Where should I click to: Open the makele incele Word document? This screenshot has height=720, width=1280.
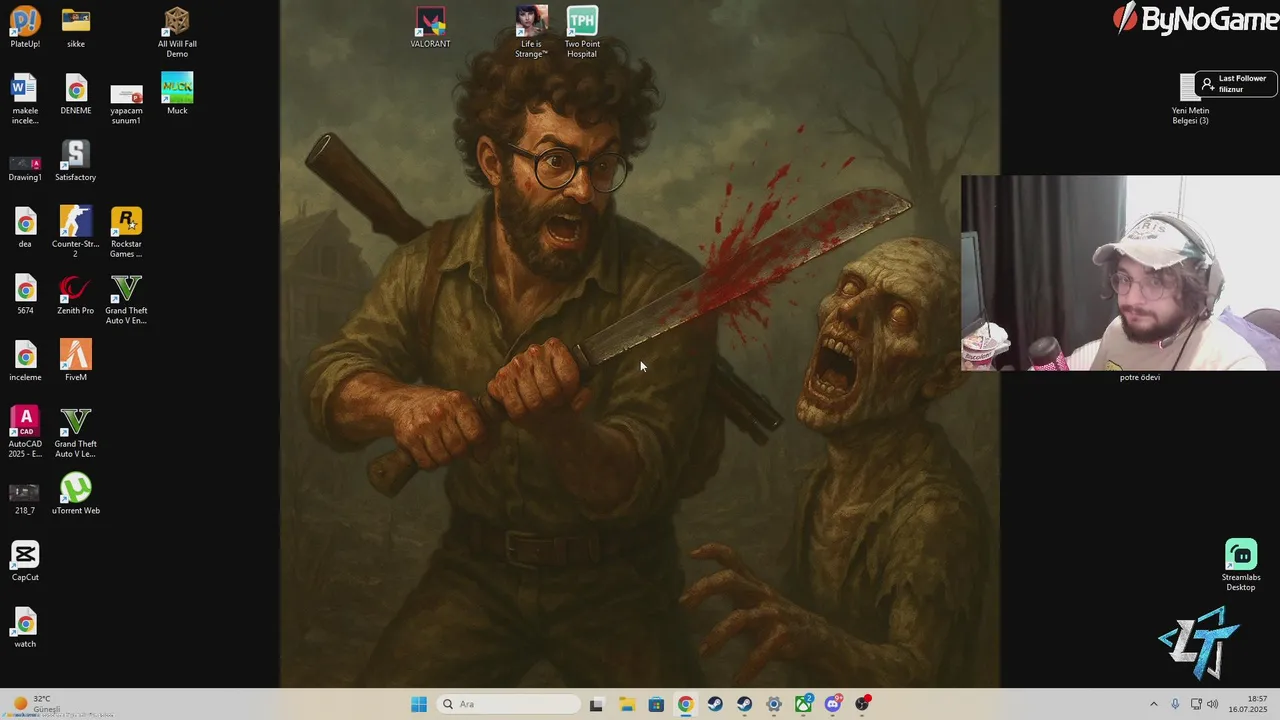tap(25, 99)
